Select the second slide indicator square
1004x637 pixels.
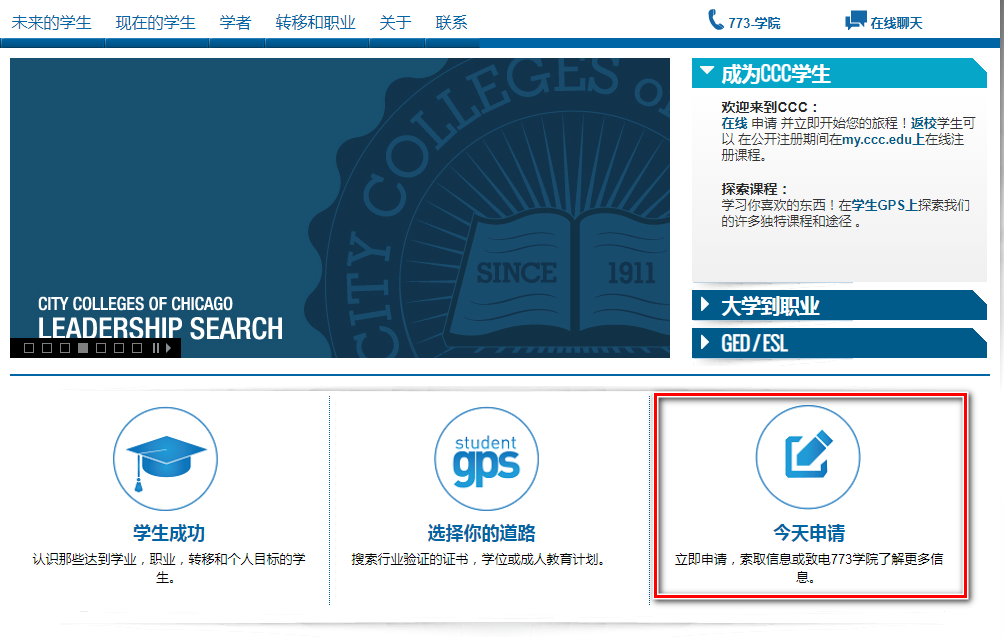tap(47, 348)
